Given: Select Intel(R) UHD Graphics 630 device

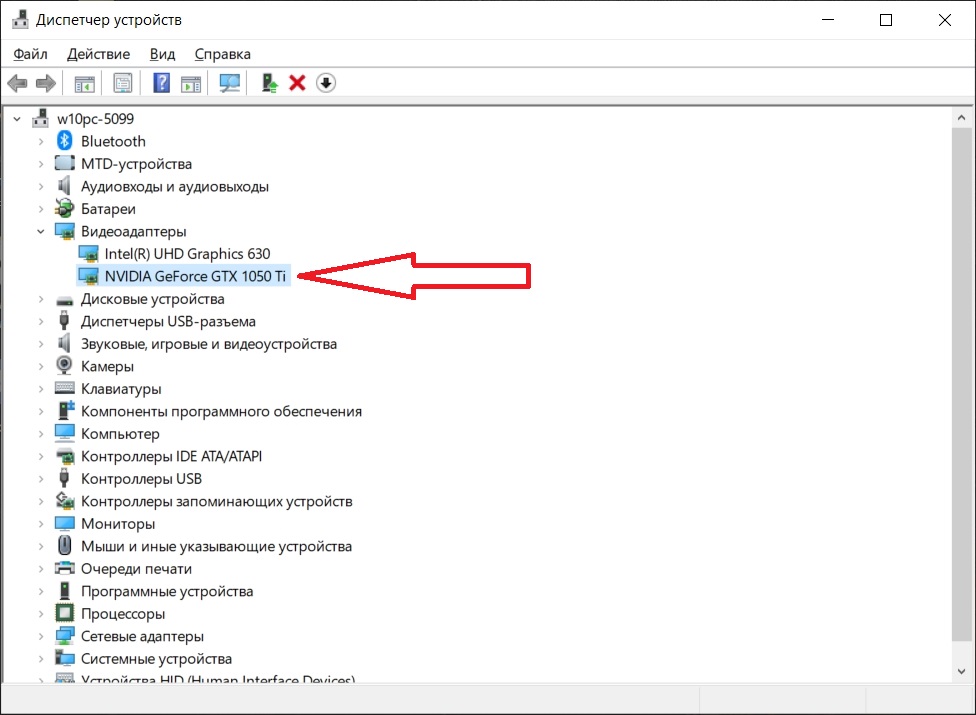Looking at the screenshot, I should click(x=187, y=254).
